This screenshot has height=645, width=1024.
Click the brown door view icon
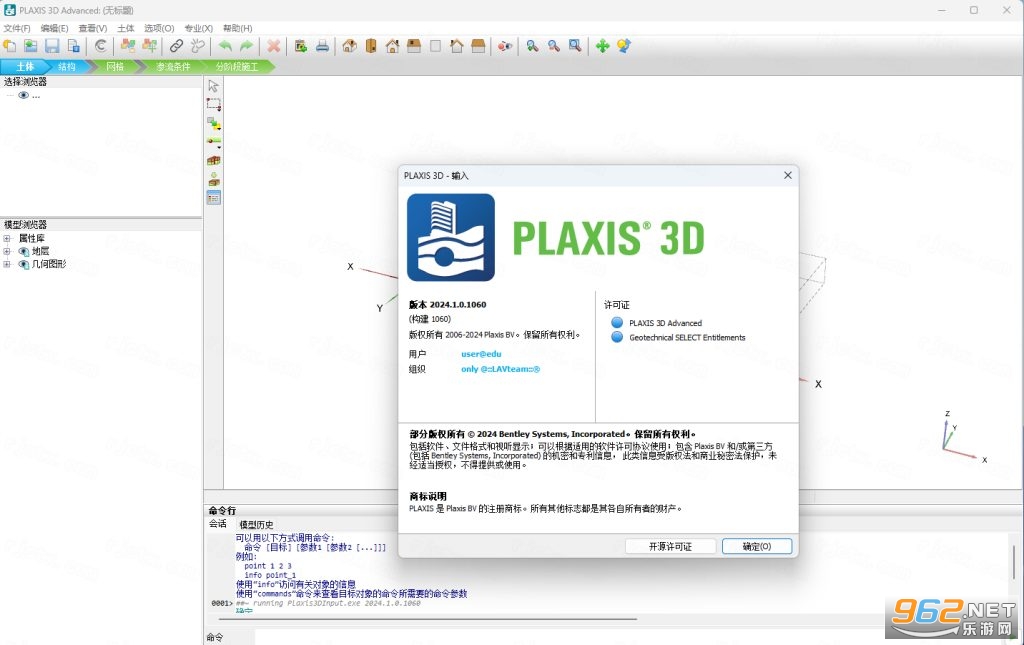click(371, 46)
